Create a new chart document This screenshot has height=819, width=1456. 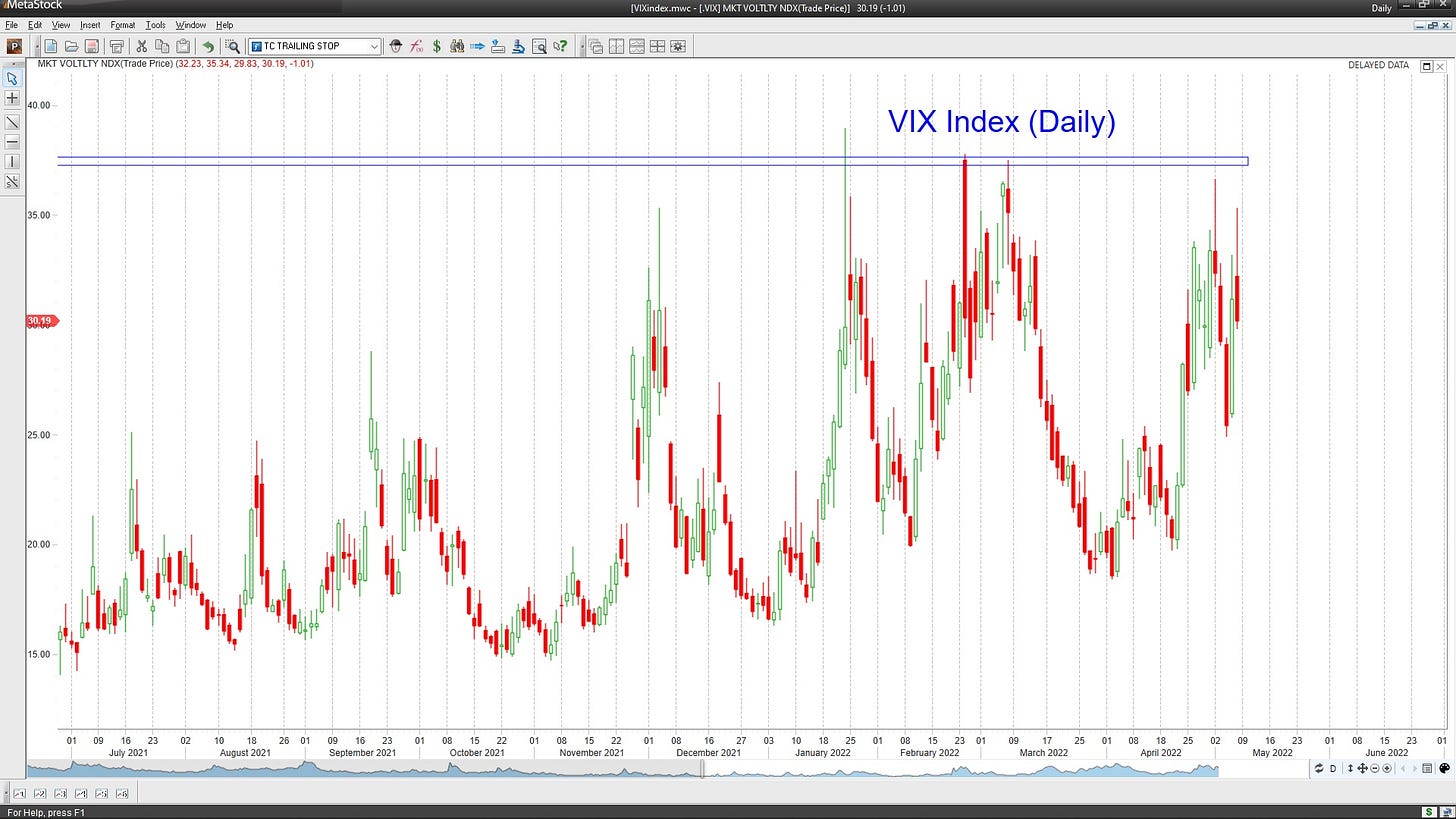point(50,46)
